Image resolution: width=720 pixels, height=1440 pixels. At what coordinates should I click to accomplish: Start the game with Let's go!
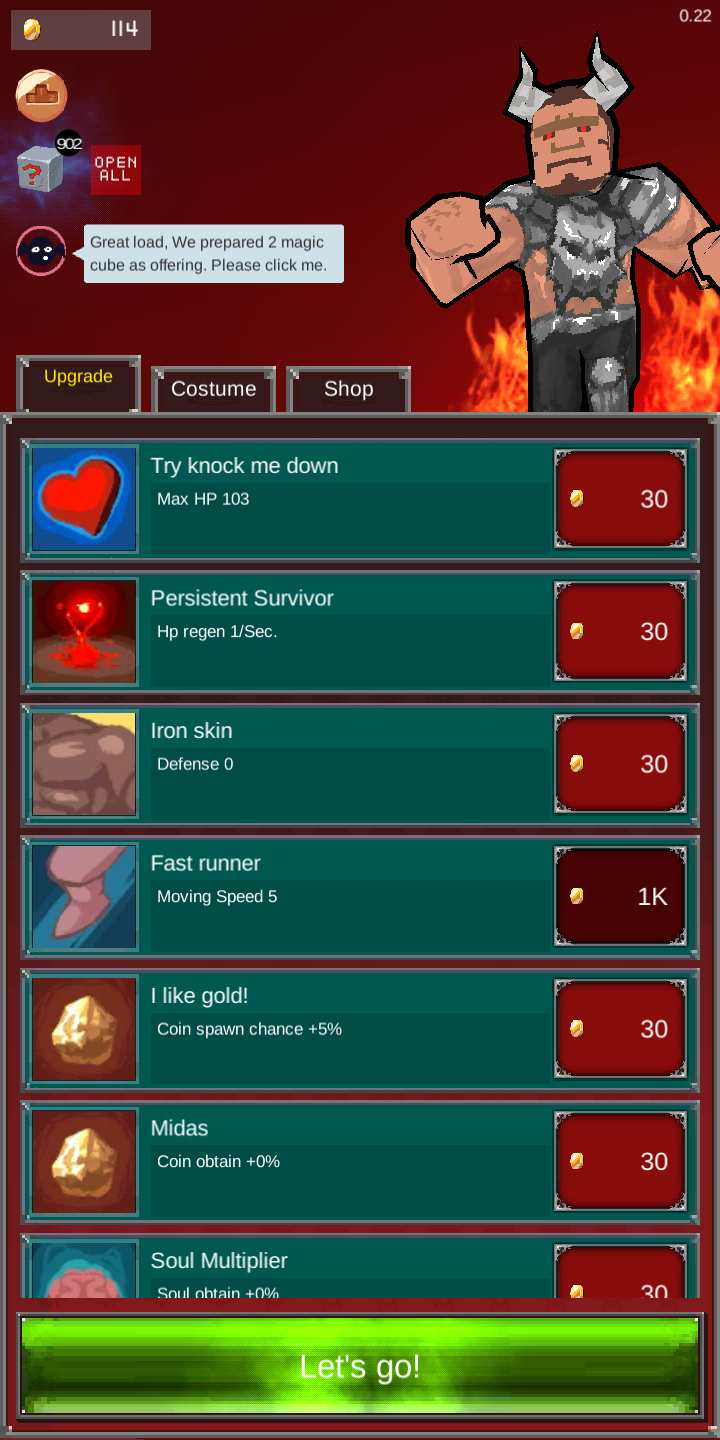[x=360, y=1366]
